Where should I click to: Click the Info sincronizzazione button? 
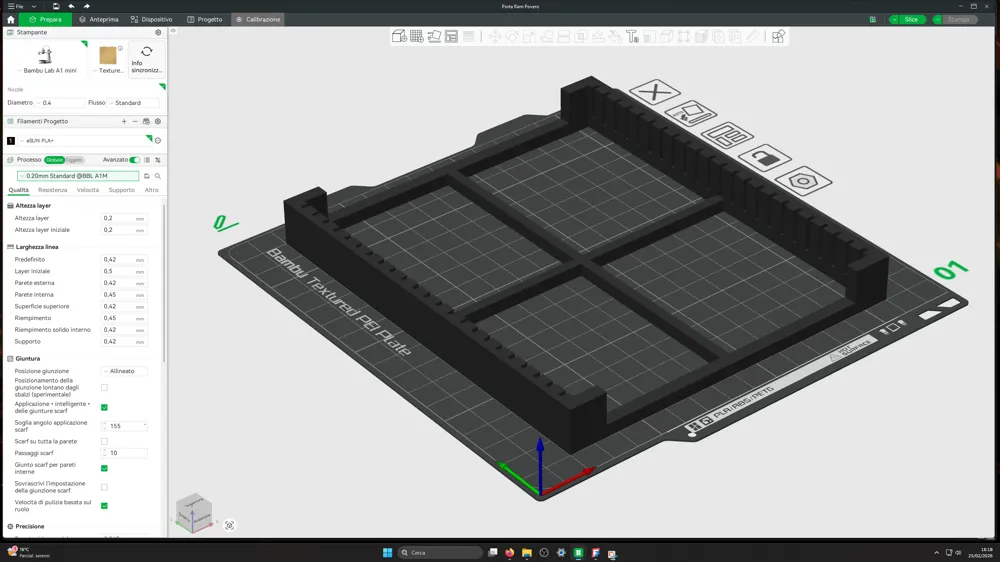(x=147, y=59)
